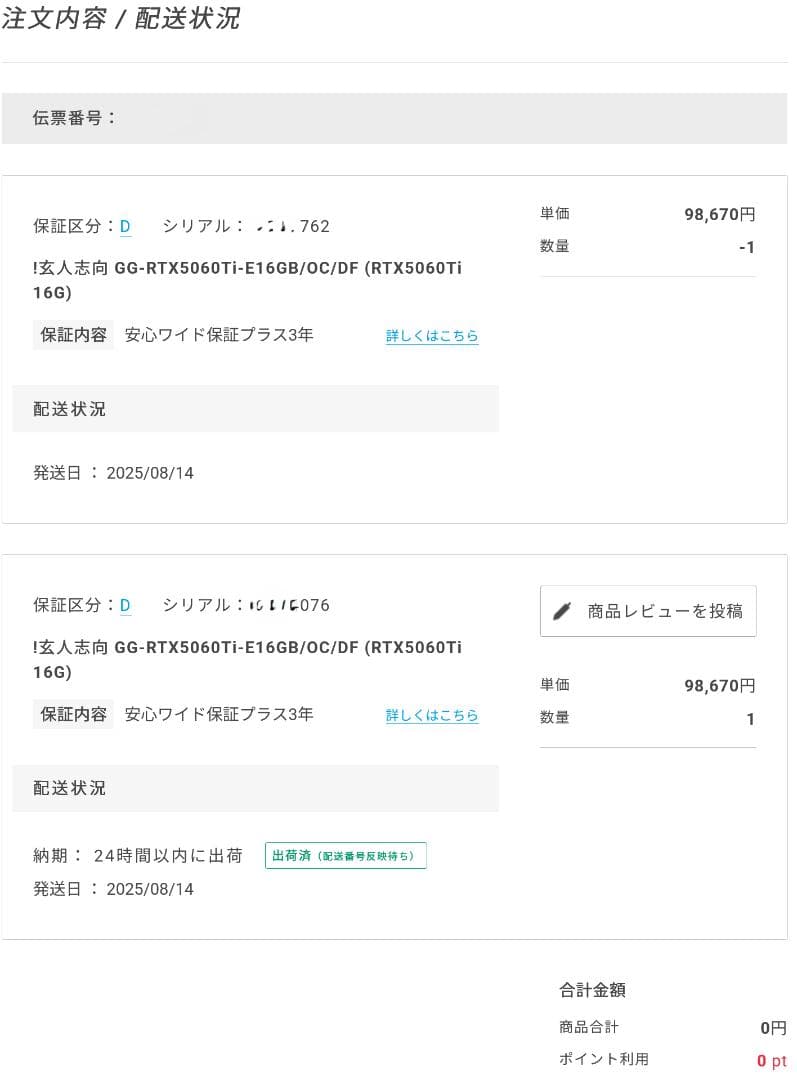Click the 保証内容 label badge on second item
Viewport: 797px width, 1080px height.
pos(73,714)
